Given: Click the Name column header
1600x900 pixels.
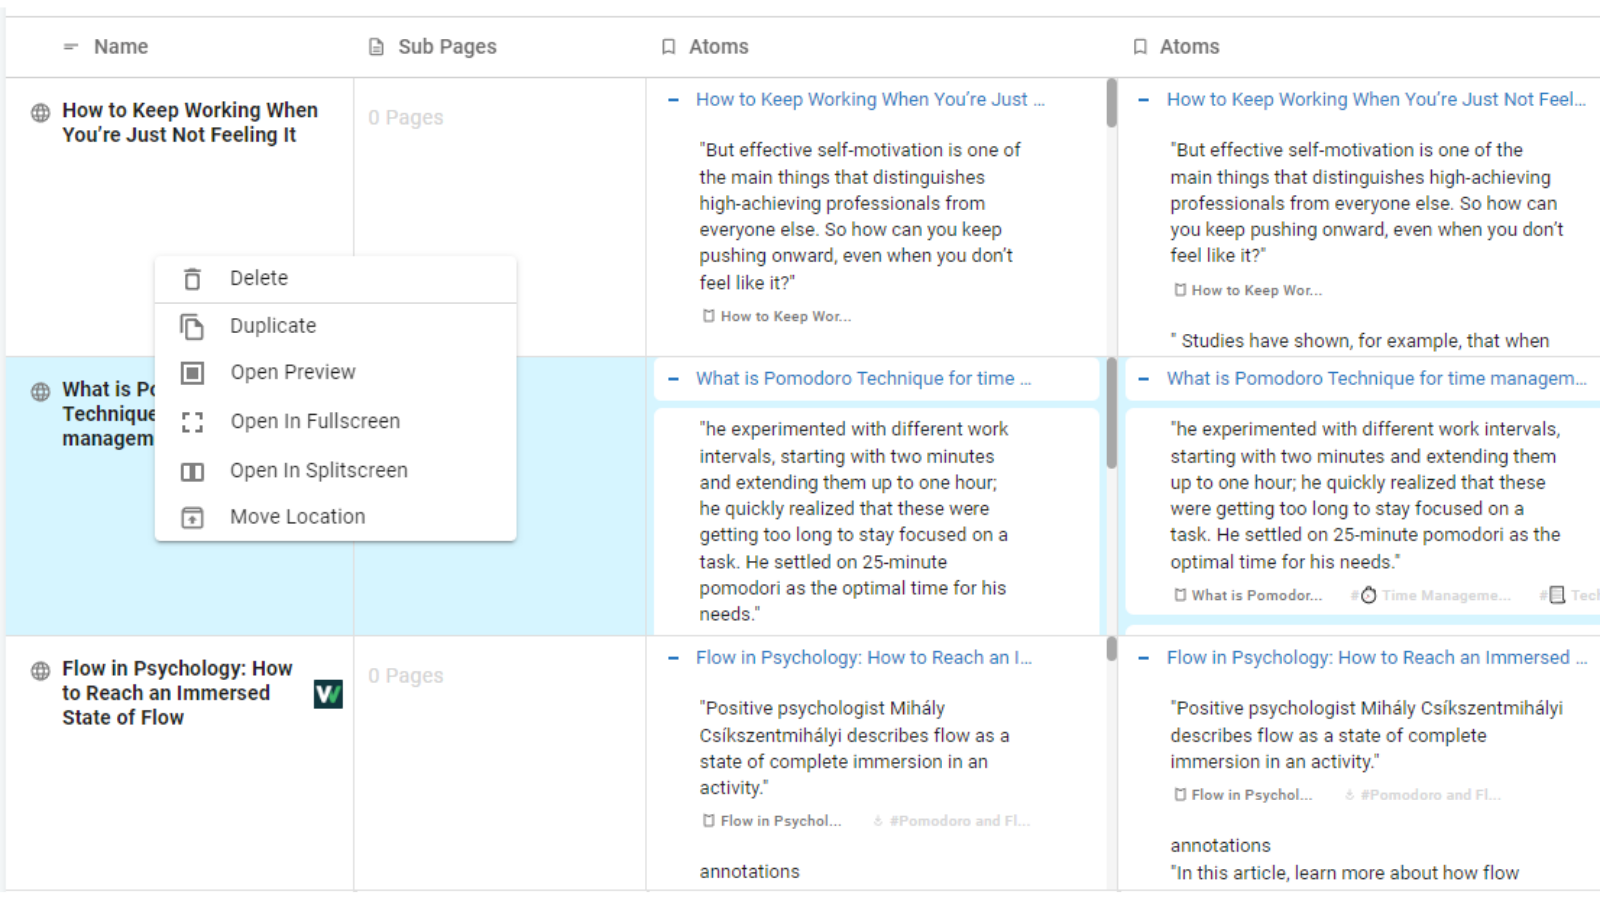Looking at the screenshot, I should point(121,47).
